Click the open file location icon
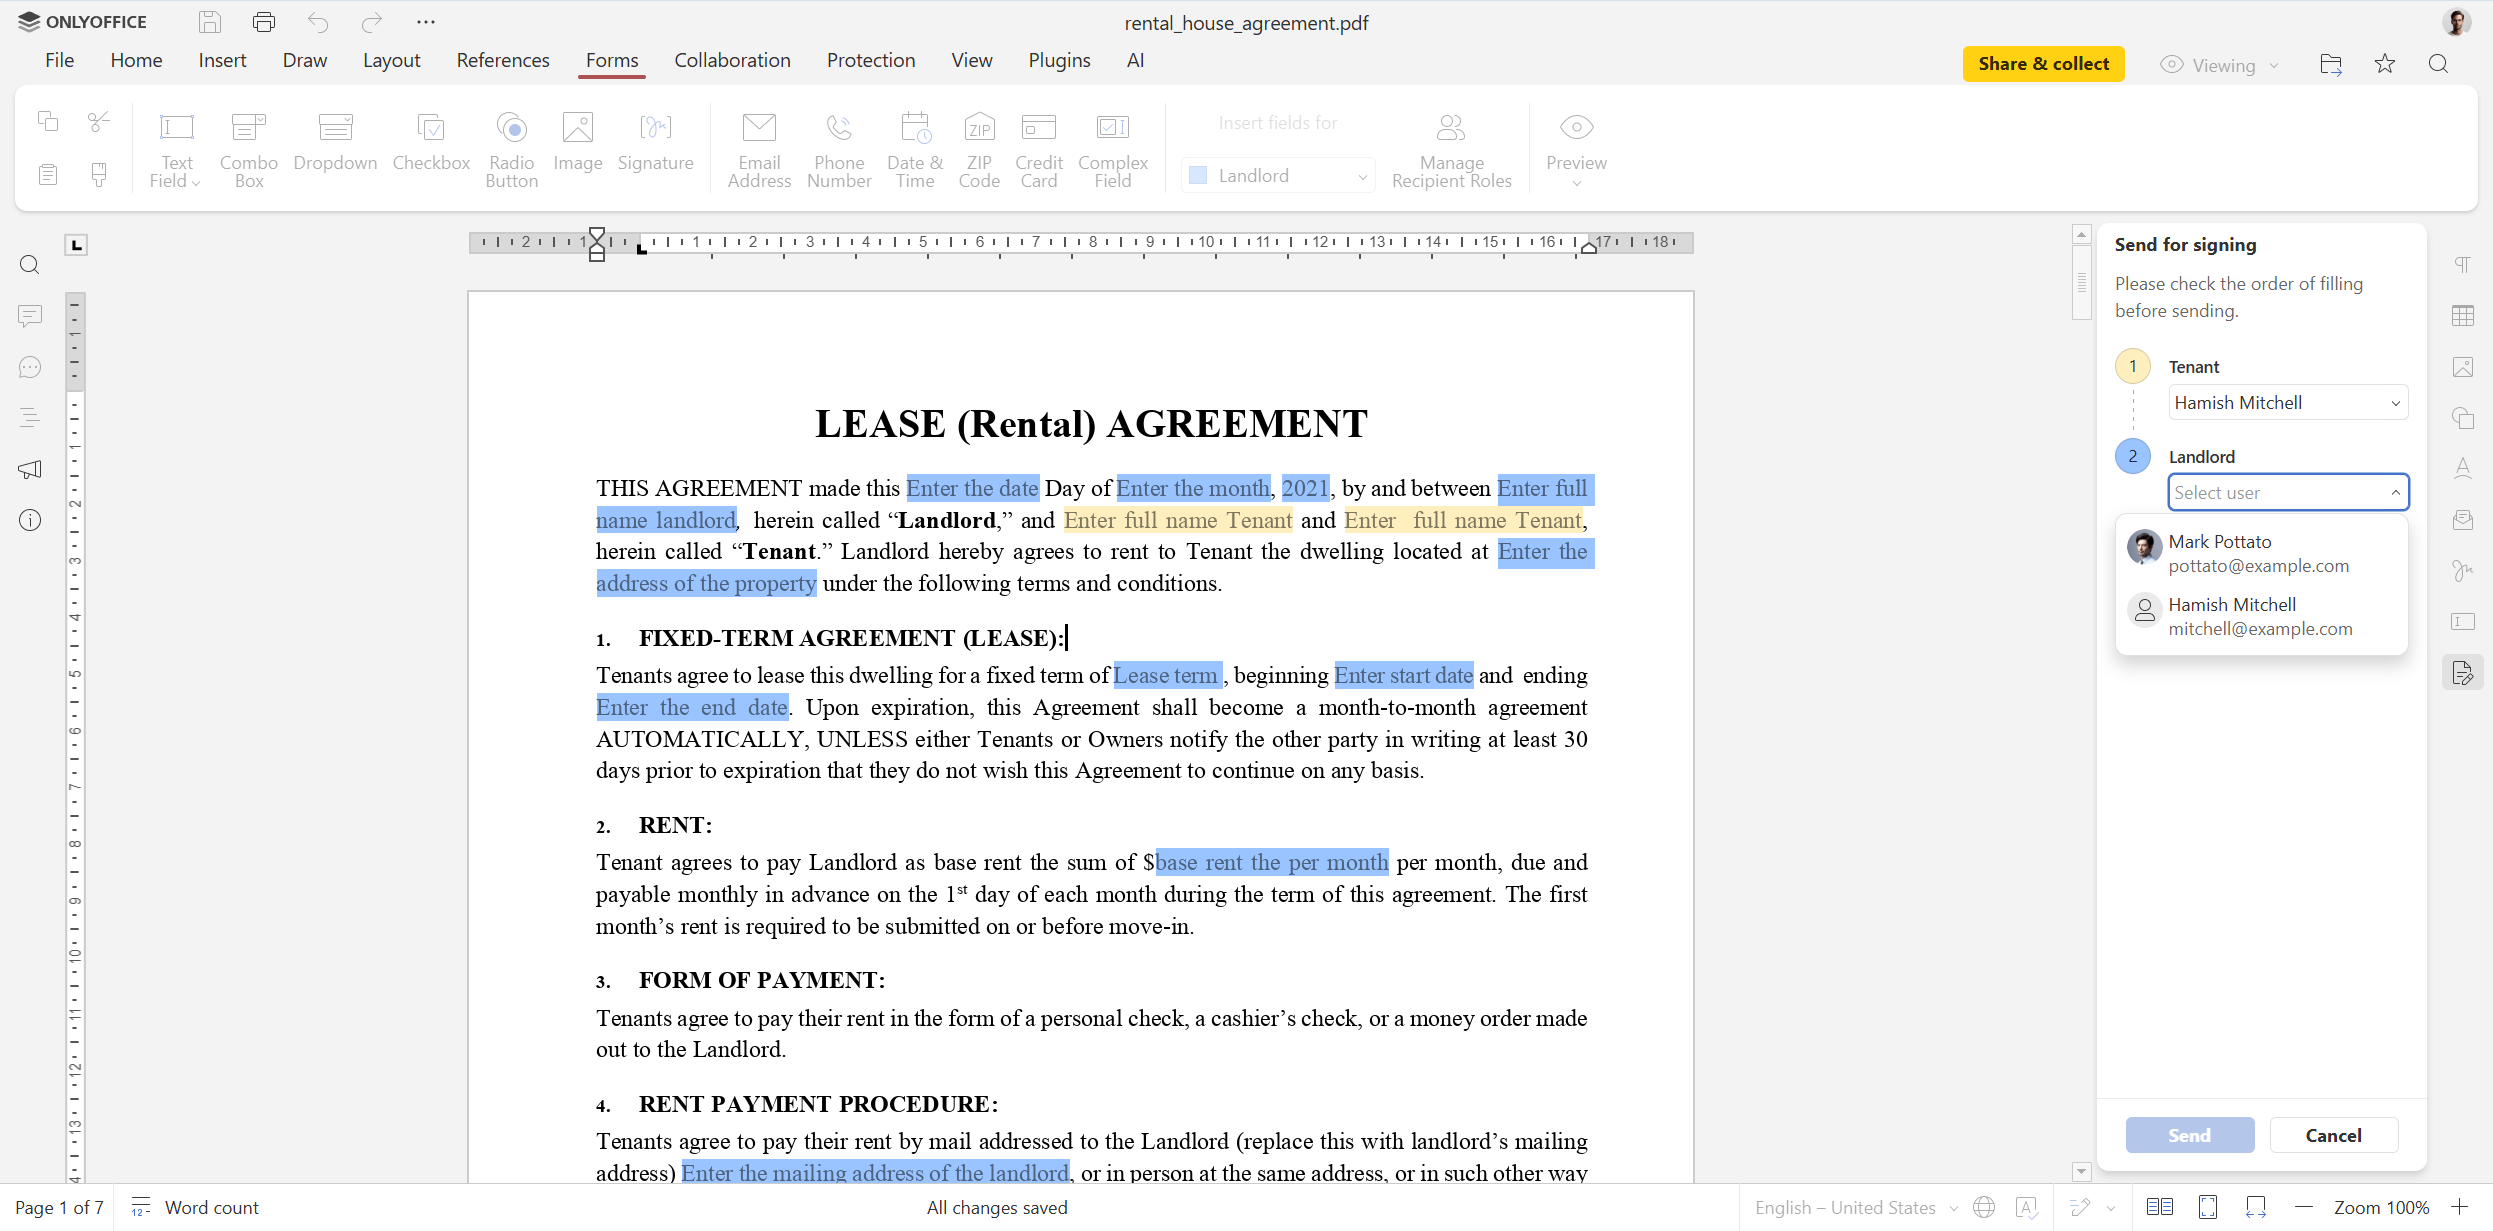This screenshot has width=2493, height=1231. tap(2331, 64)
